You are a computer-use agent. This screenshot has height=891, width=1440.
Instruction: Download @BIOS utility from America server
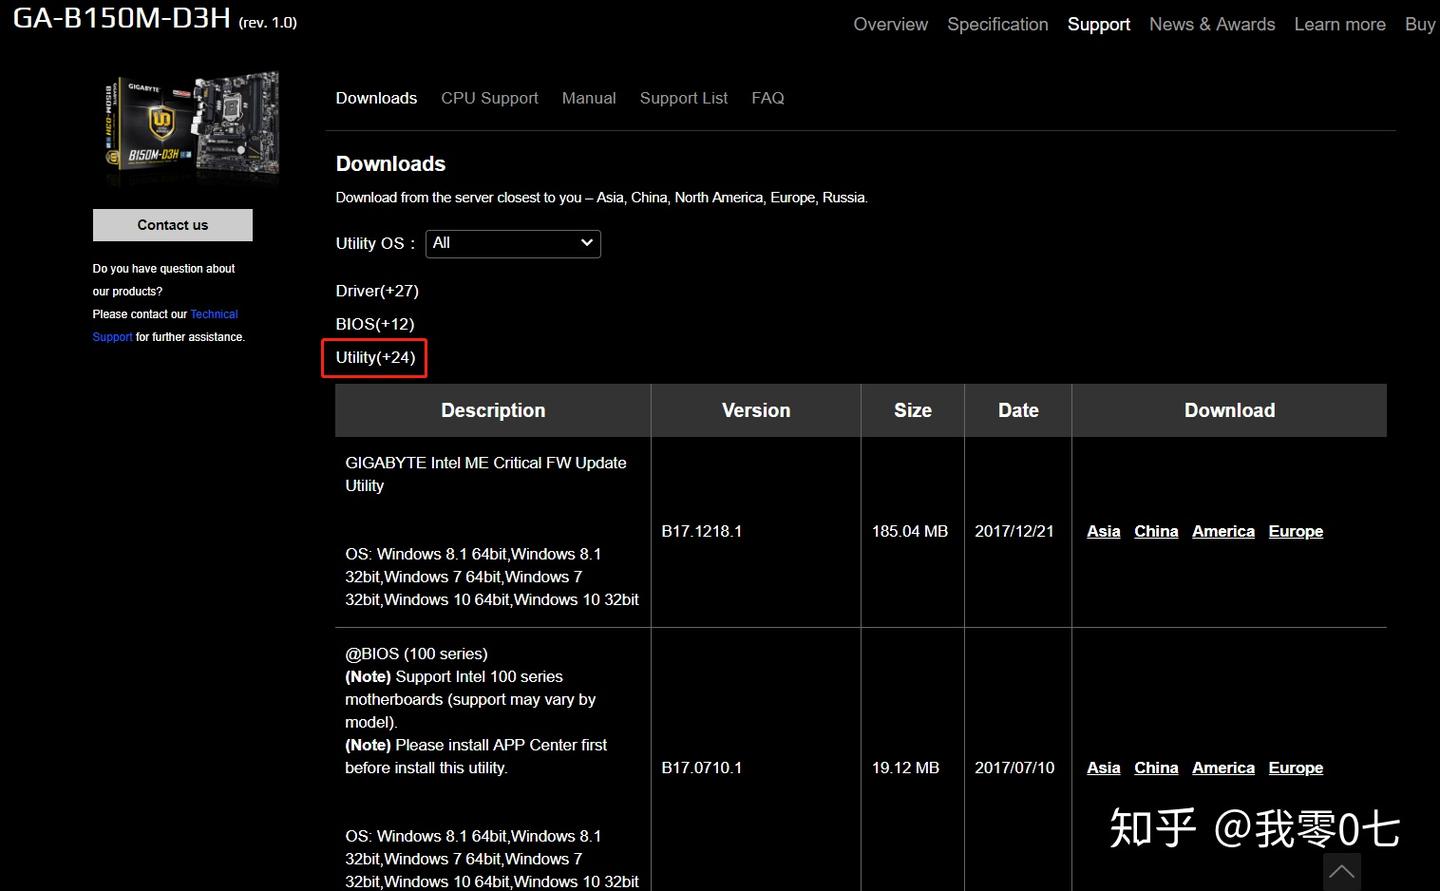point(1223,768)
